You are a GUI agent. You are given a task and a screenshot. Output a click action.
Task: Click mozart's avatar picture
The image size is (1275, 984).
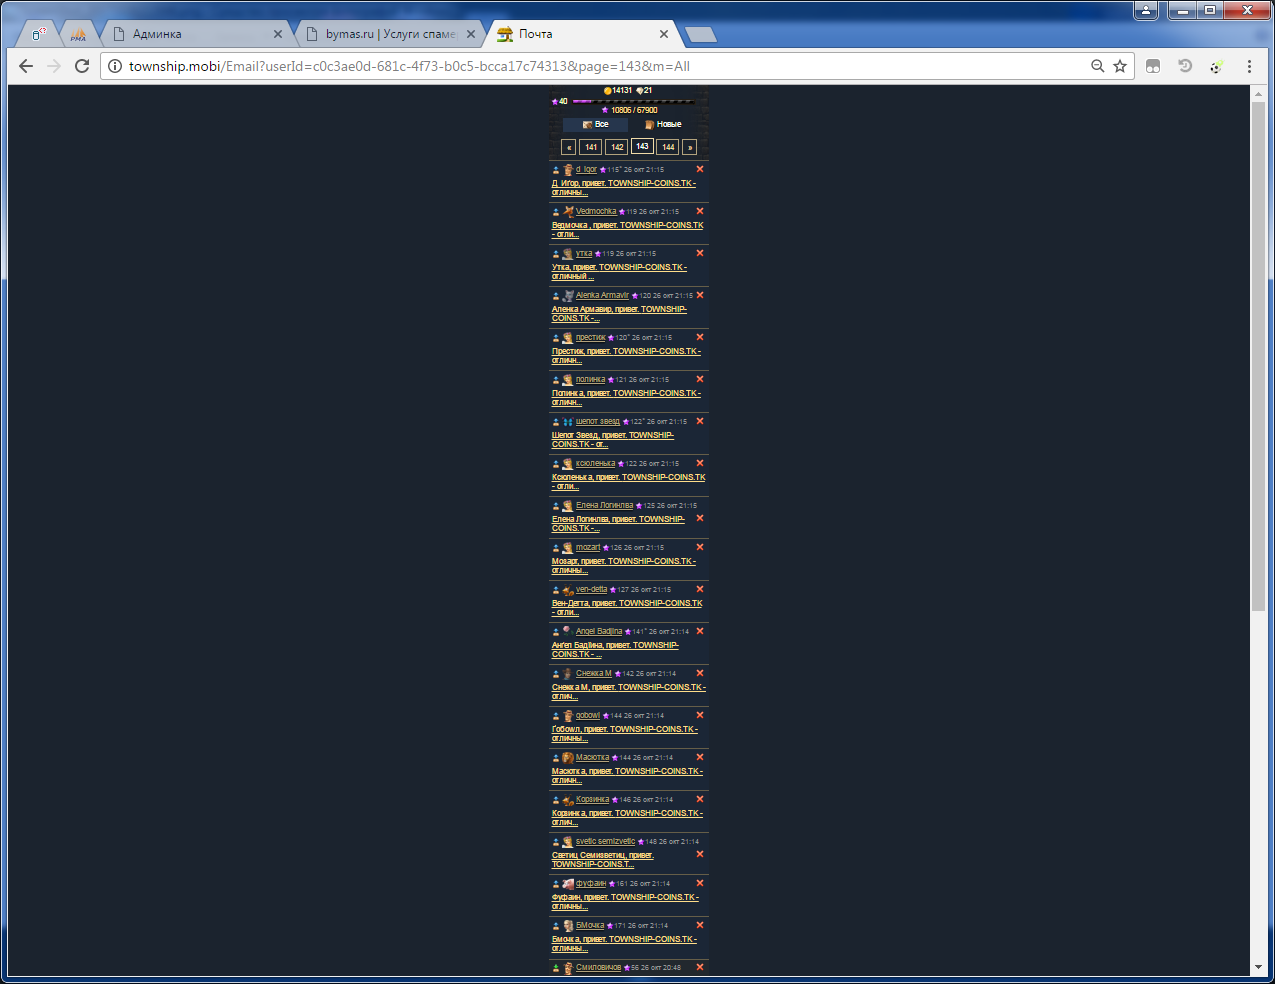pos(568,548)
